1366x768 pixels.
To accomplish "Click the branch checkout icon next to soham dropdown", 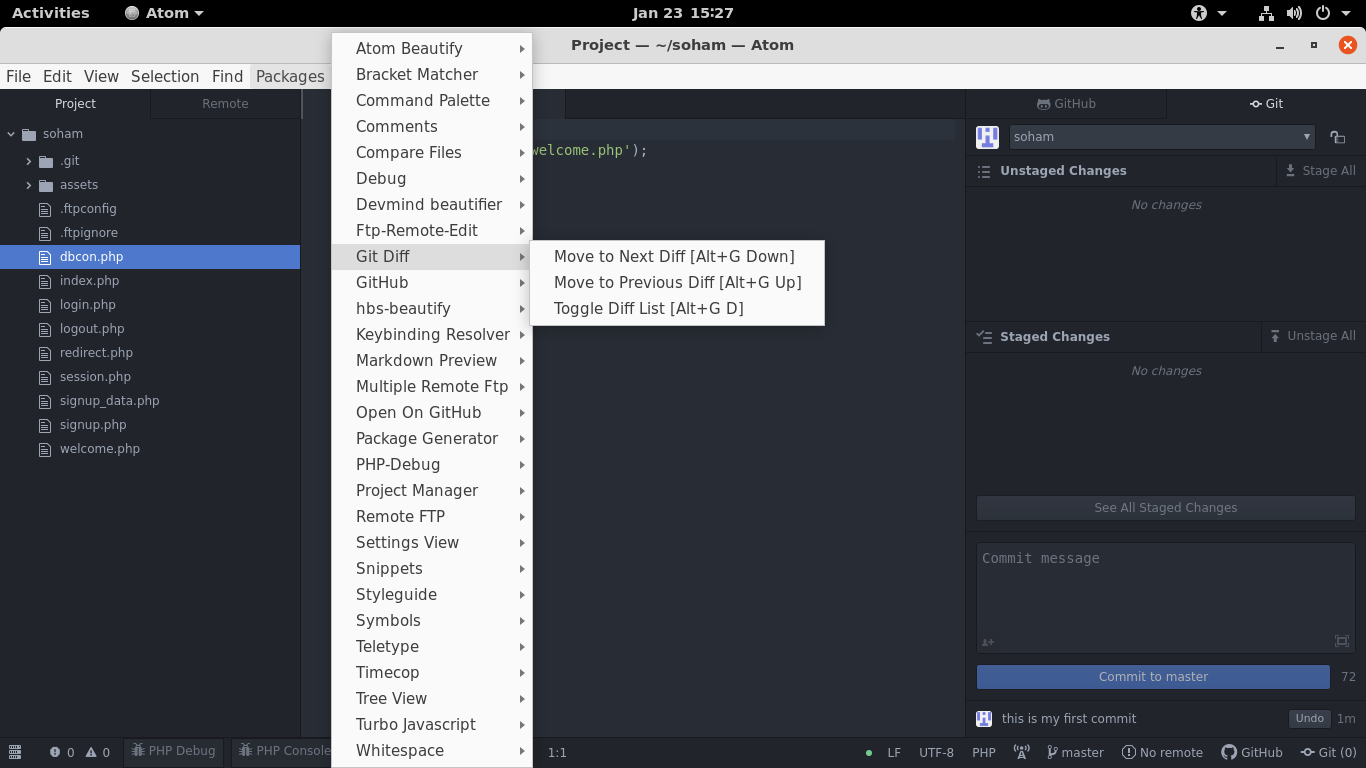I will 1337,137.
